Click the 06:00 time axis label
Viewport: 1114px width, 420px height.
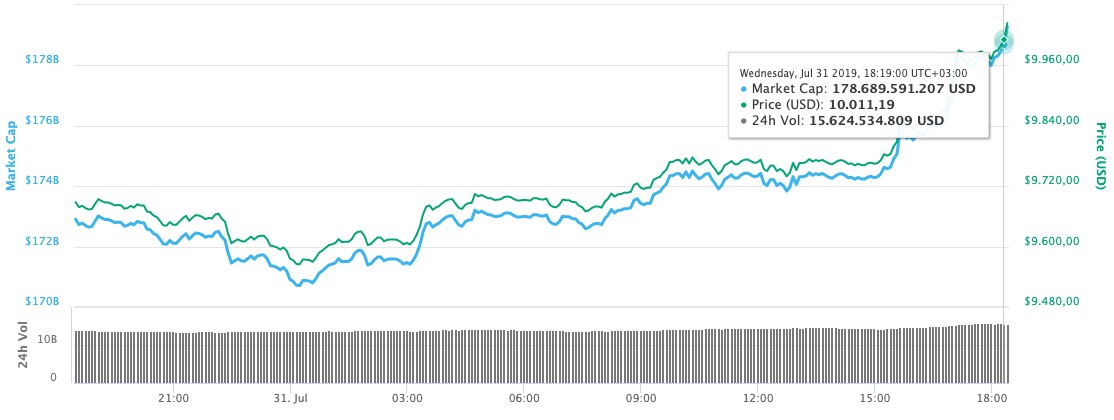pos(524,398)
